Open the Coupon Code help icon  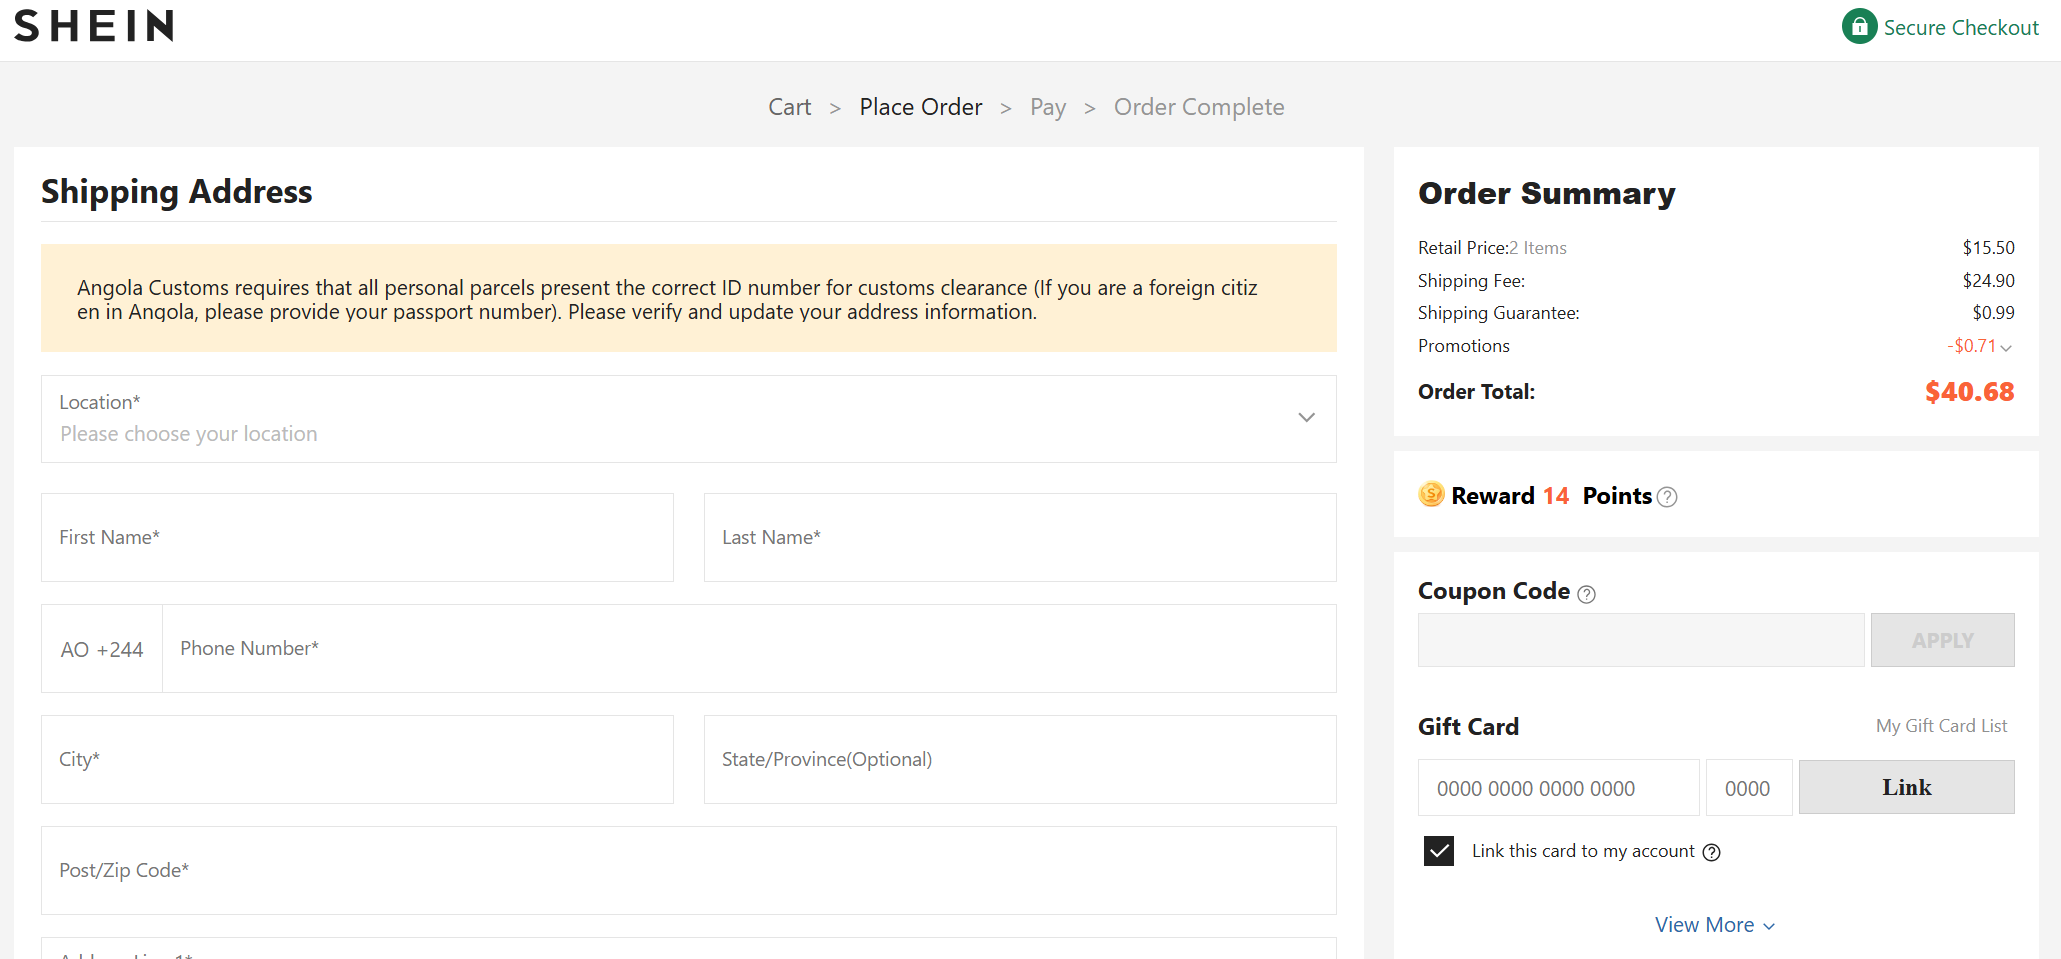coord(1586,594)
